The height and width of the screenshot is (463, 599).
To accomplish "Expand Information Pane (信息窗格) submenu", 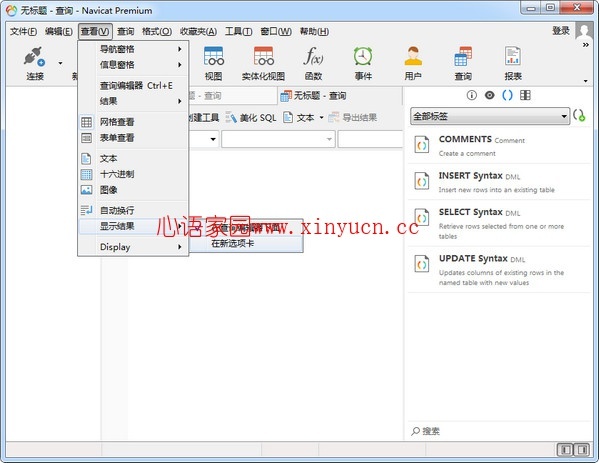I will click(x=133, y=65).
